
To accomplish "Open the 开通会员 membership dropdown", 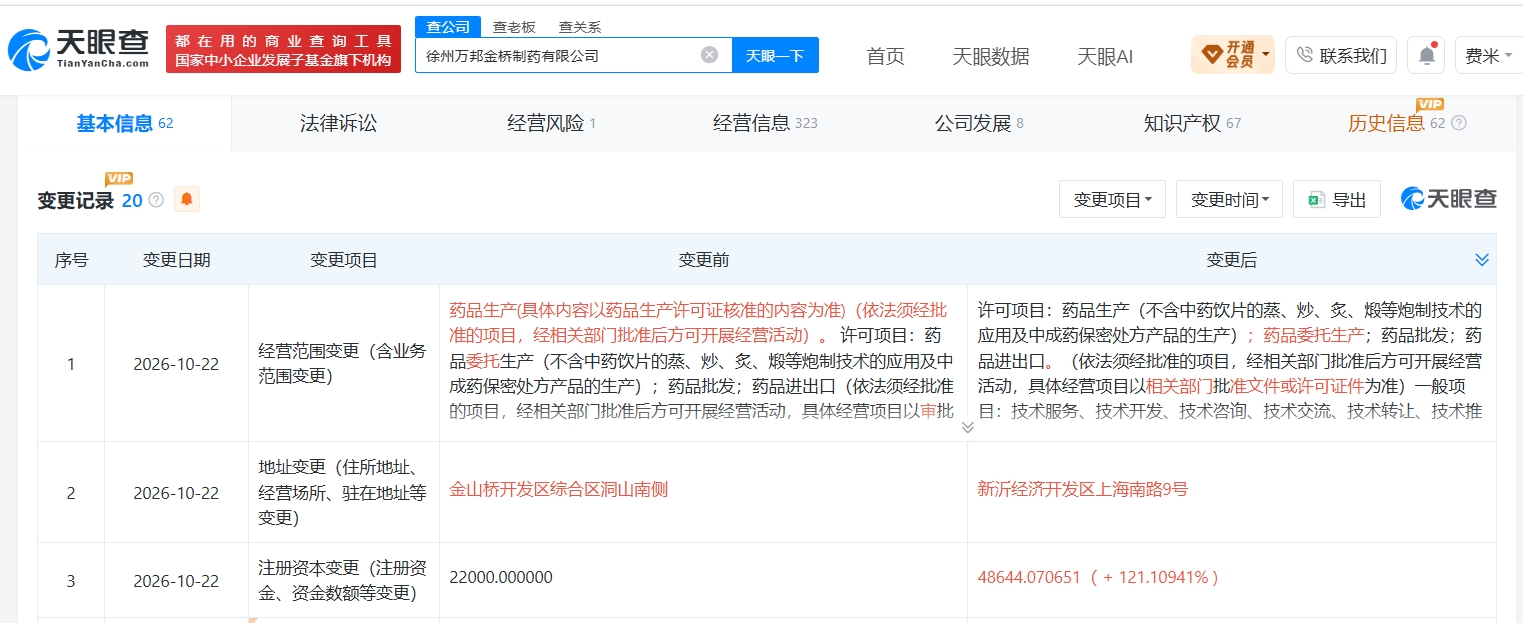I will tap(1233, 54).
